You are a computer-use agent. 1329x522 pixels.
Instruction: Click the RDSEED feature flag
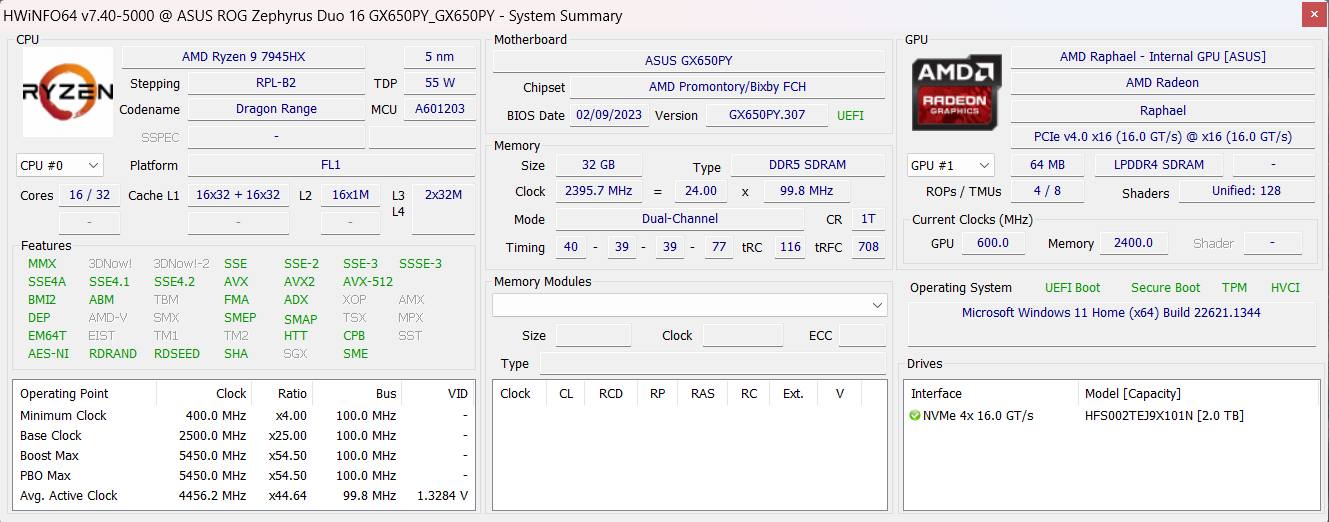click(177, 353)
